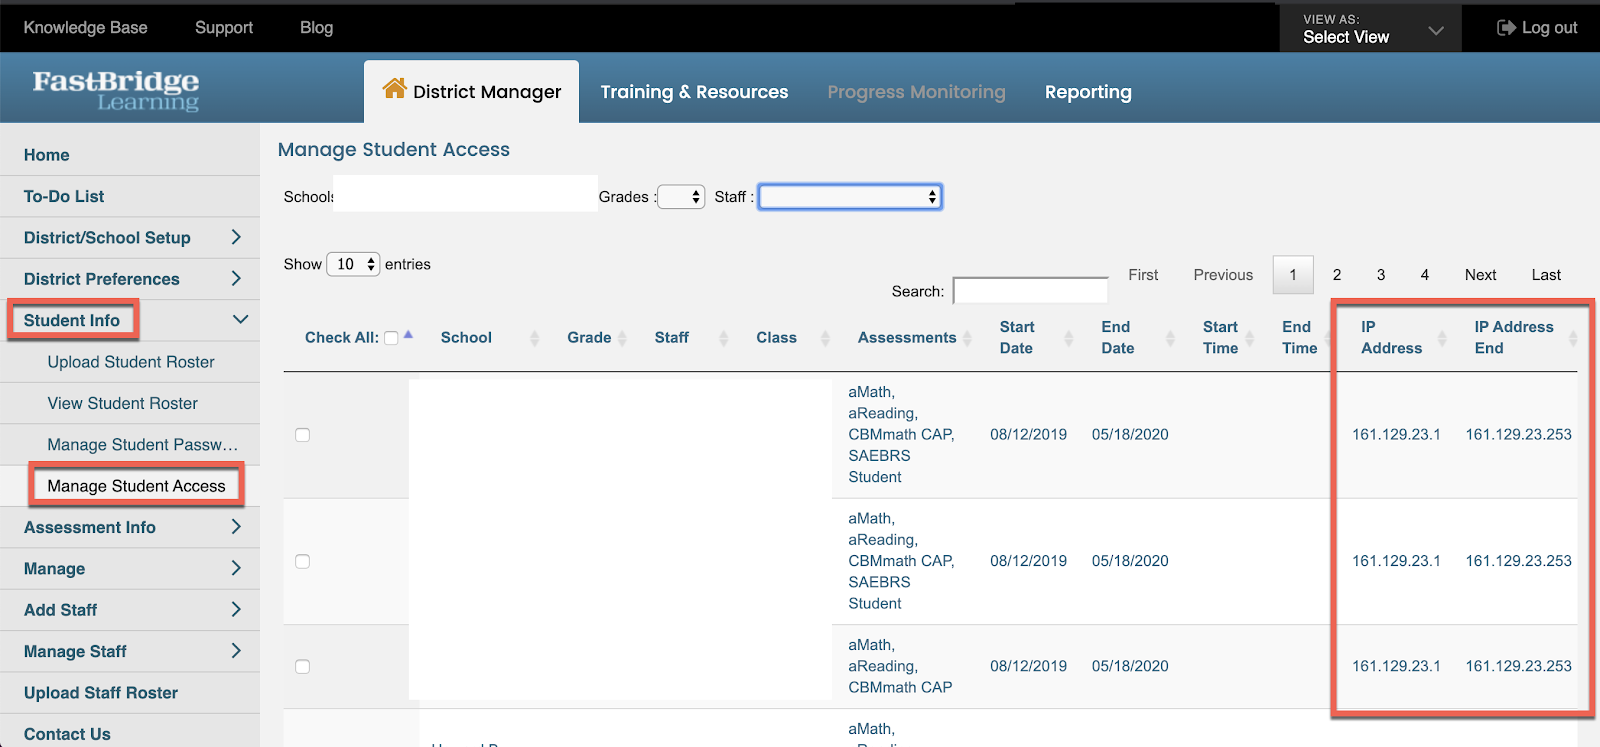Sort table by Class column
Image resolution: width=1600 pixels, height=747 pixels.
pyautogui.click(x=776, y=338)
